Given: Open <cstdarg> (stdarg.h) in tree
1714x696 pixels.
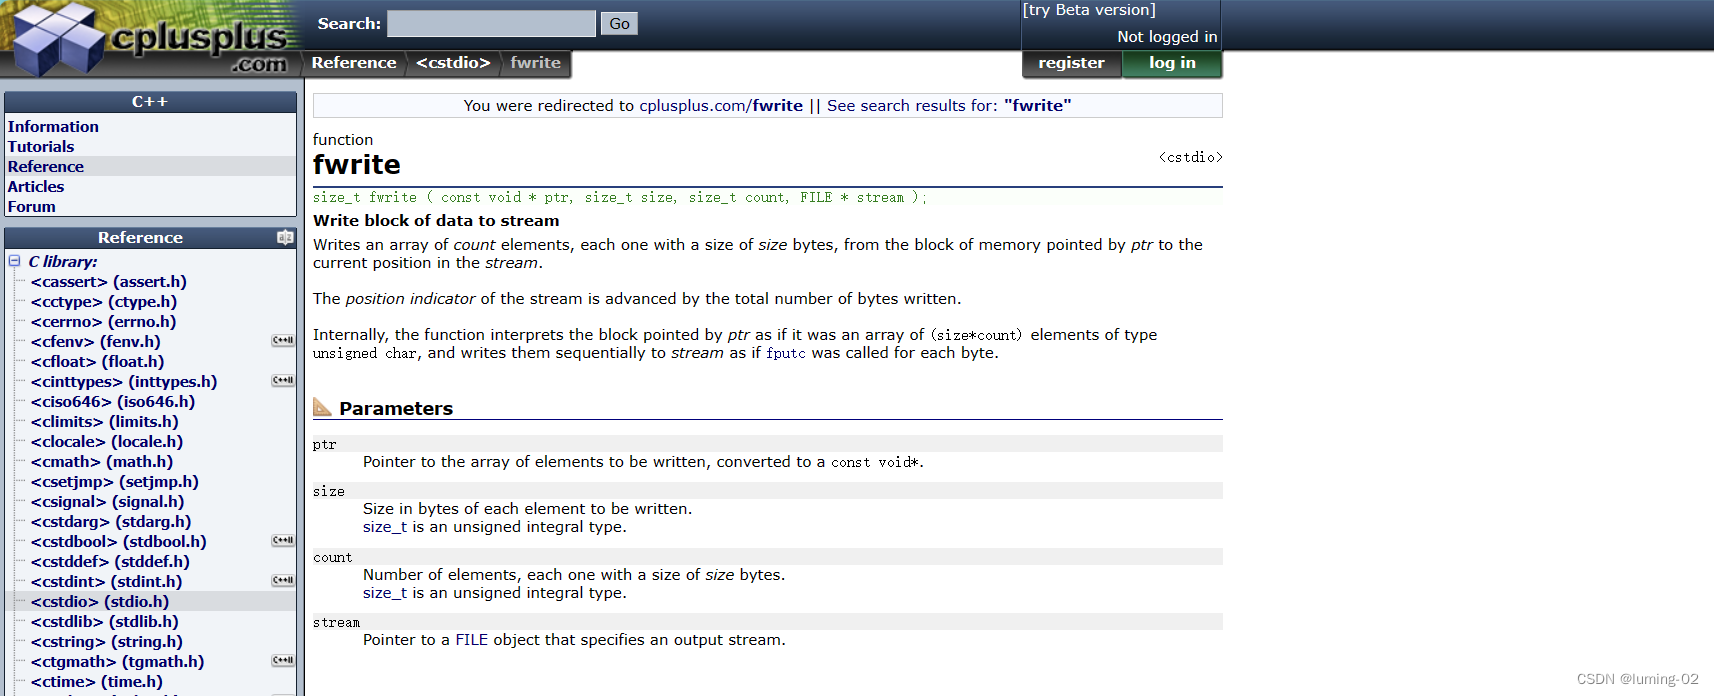Looking at the screenshot, I should point(111,522).
